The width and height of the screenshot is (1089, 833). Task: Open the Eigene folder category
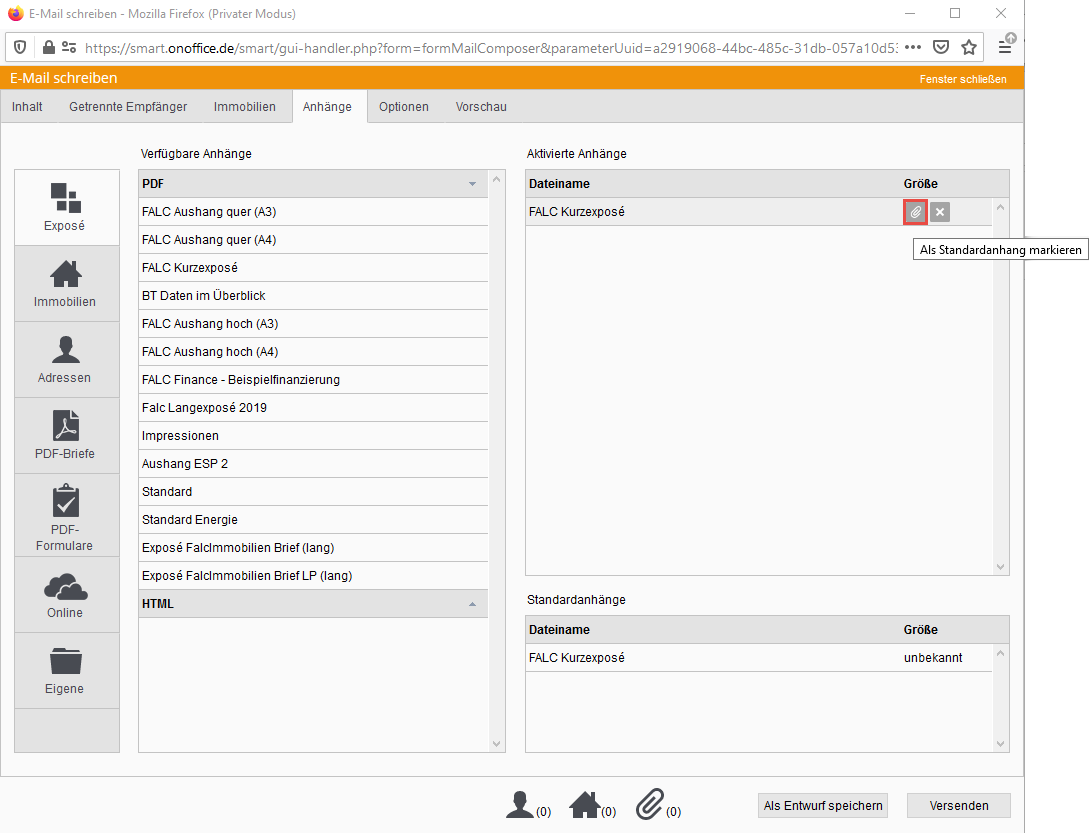coord(66,671)
